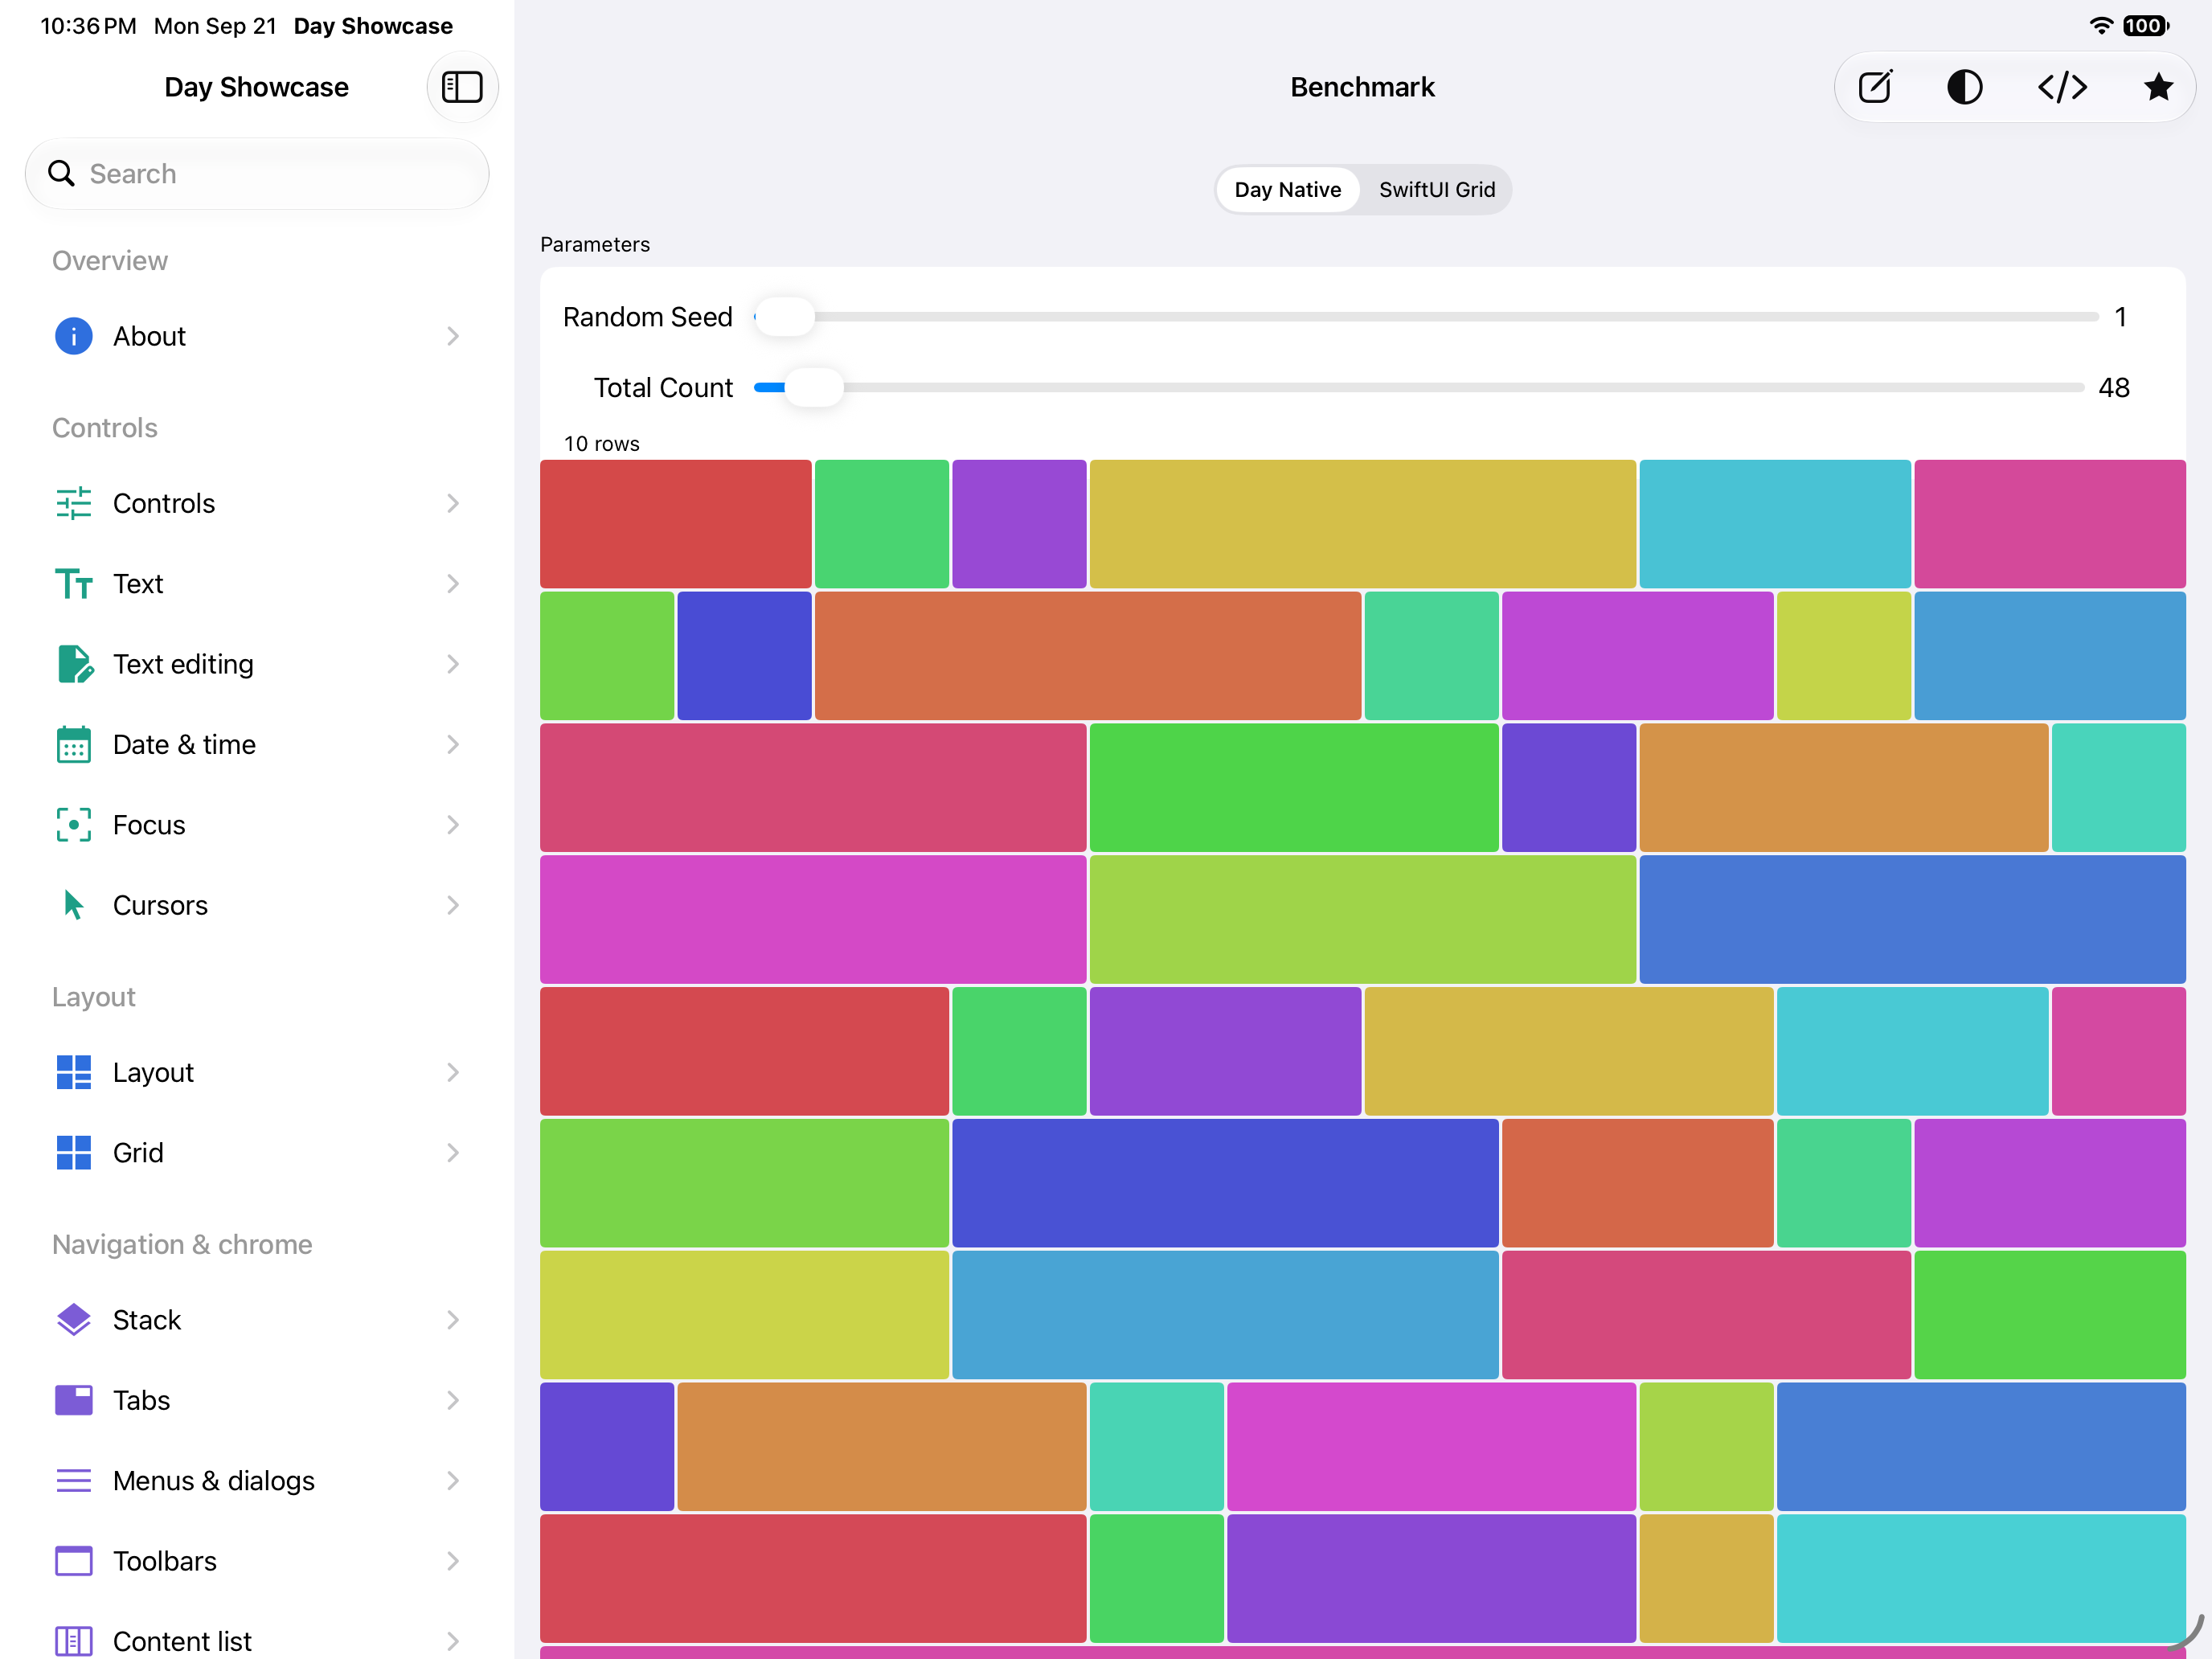Switch to the SwiftUI Grid segment
Viewport: 2212px width, 1659px height.
click(1436, 189)
